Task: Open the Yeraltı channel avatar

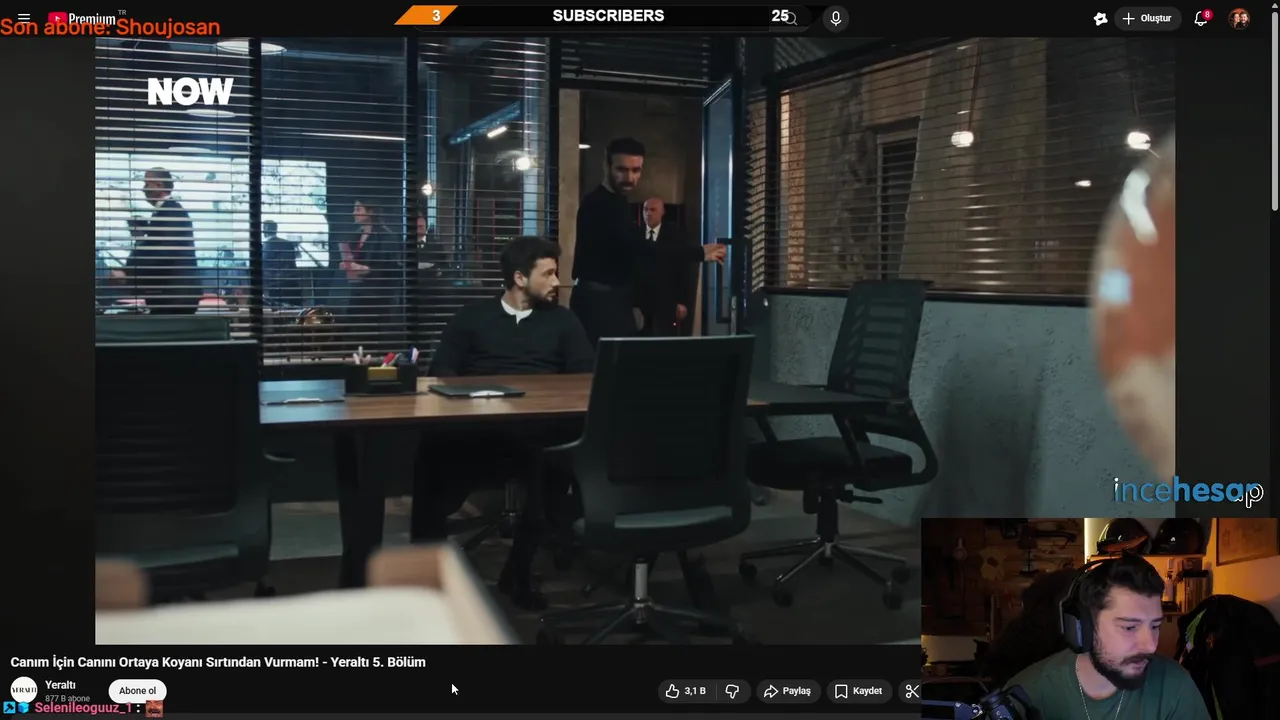Action: [x=24, y=690]
